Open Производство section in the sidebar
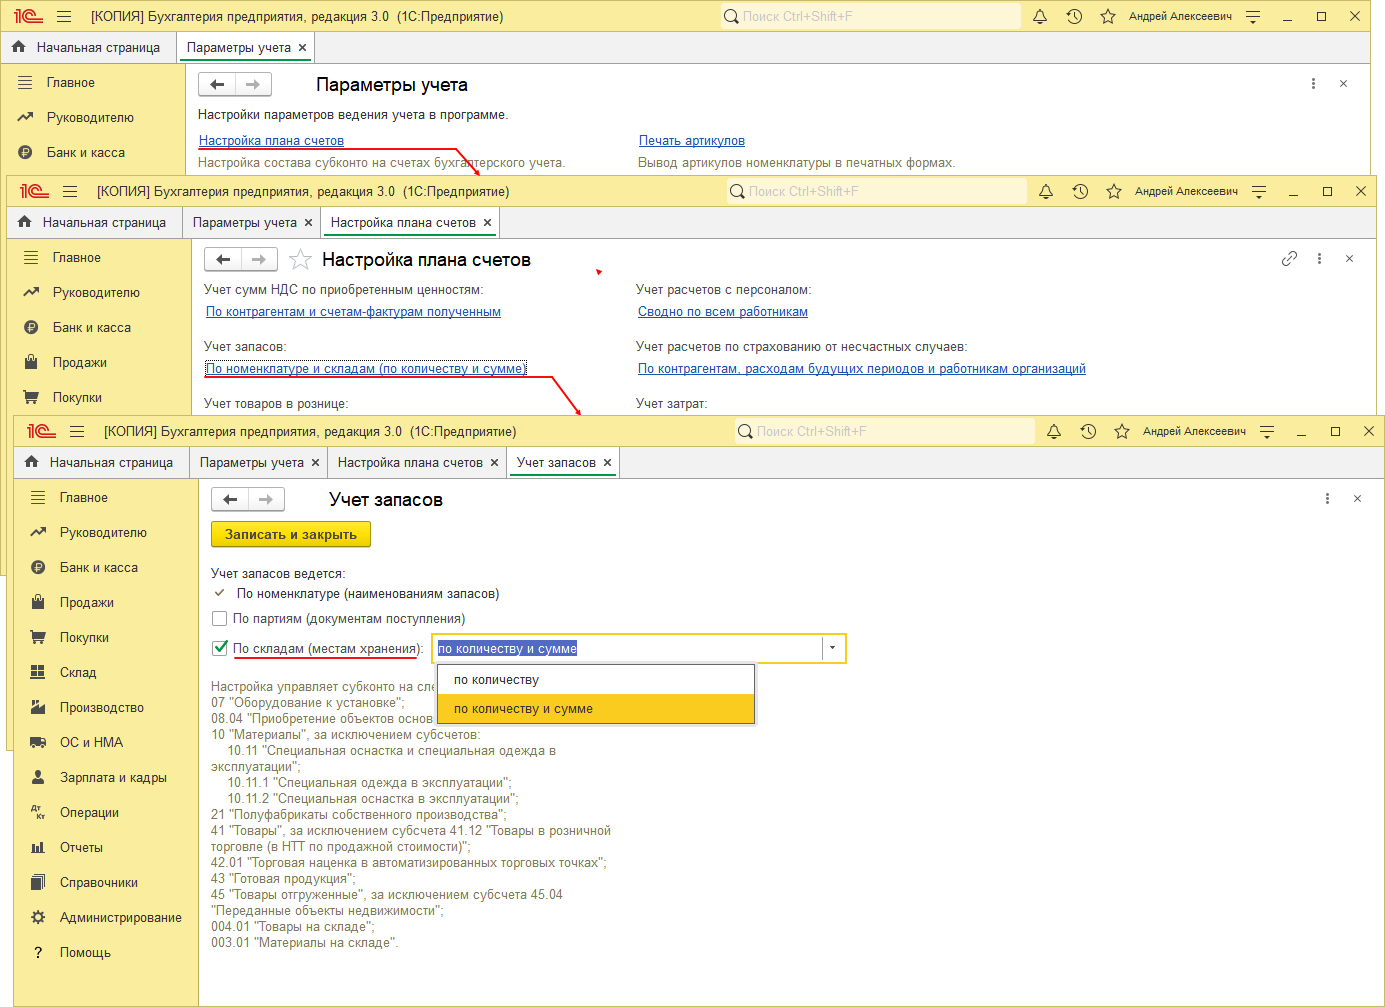This screenshot has height=1007, width=1385. (101, 707)
